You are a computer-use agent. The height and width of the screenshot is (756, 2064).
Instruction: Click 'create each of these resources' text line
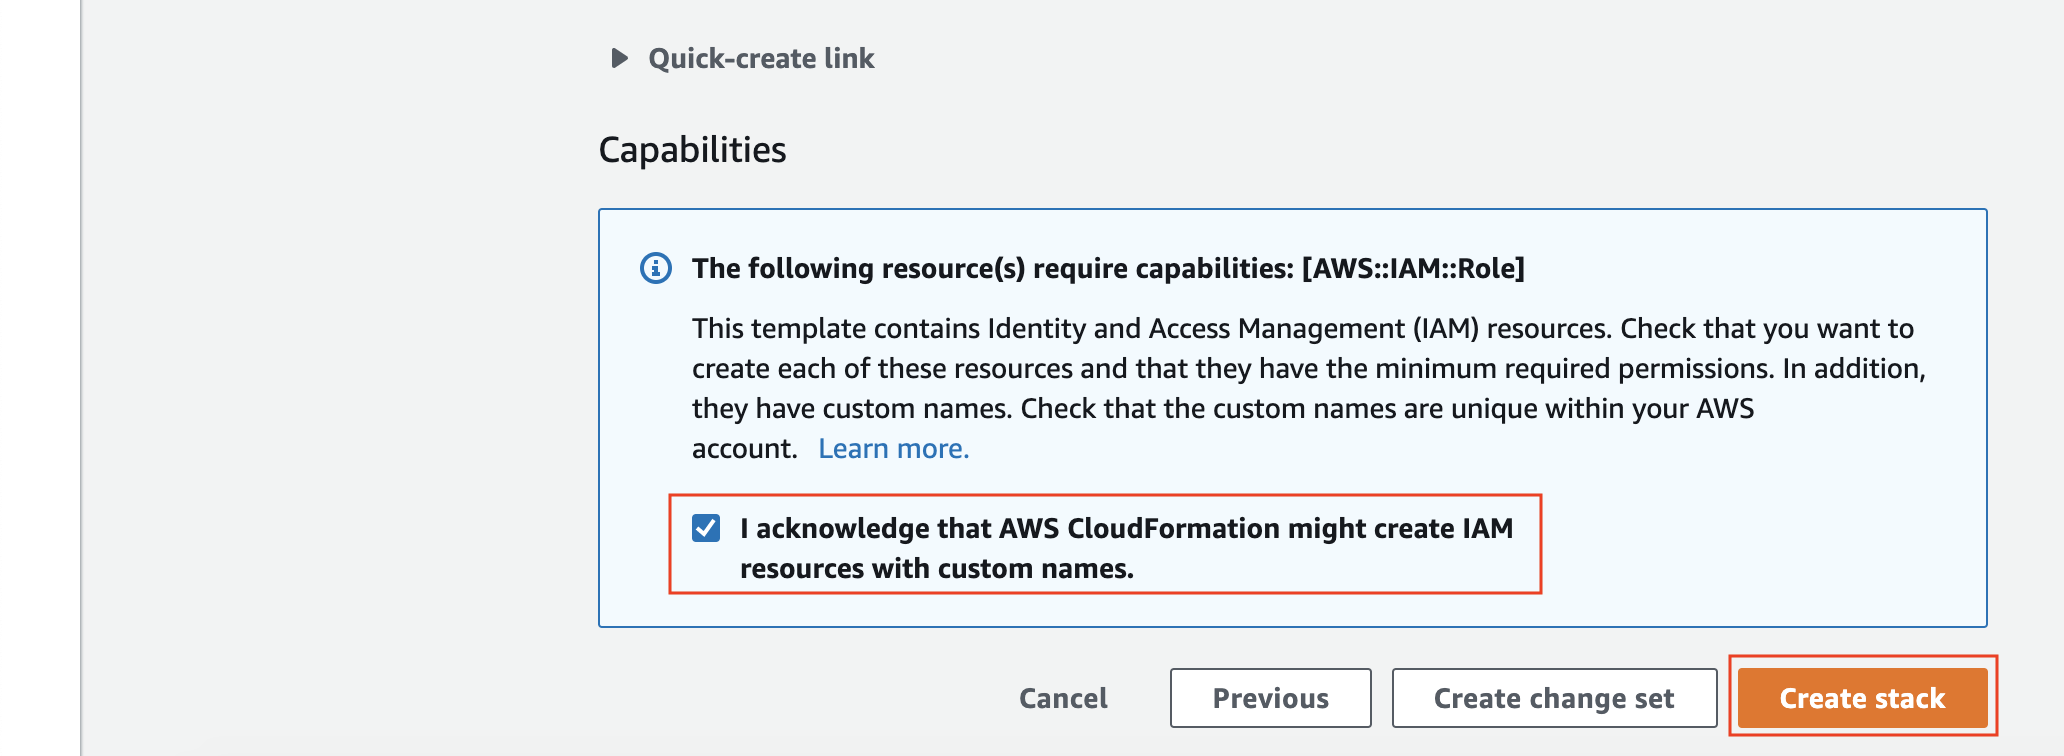(1308, 368)
